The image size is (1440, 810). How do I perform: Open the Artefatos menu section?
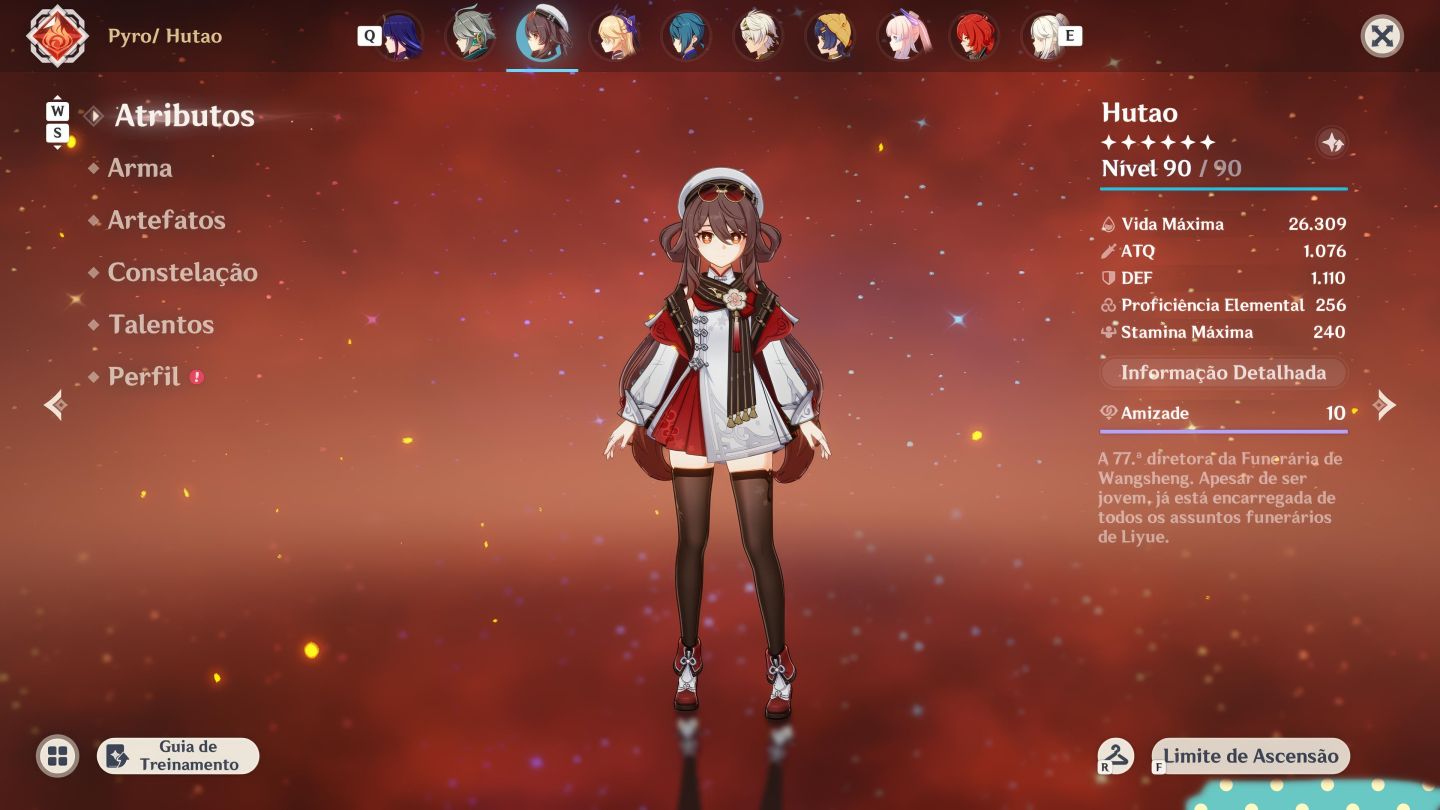pyautogui.click(x=166, y=220)
